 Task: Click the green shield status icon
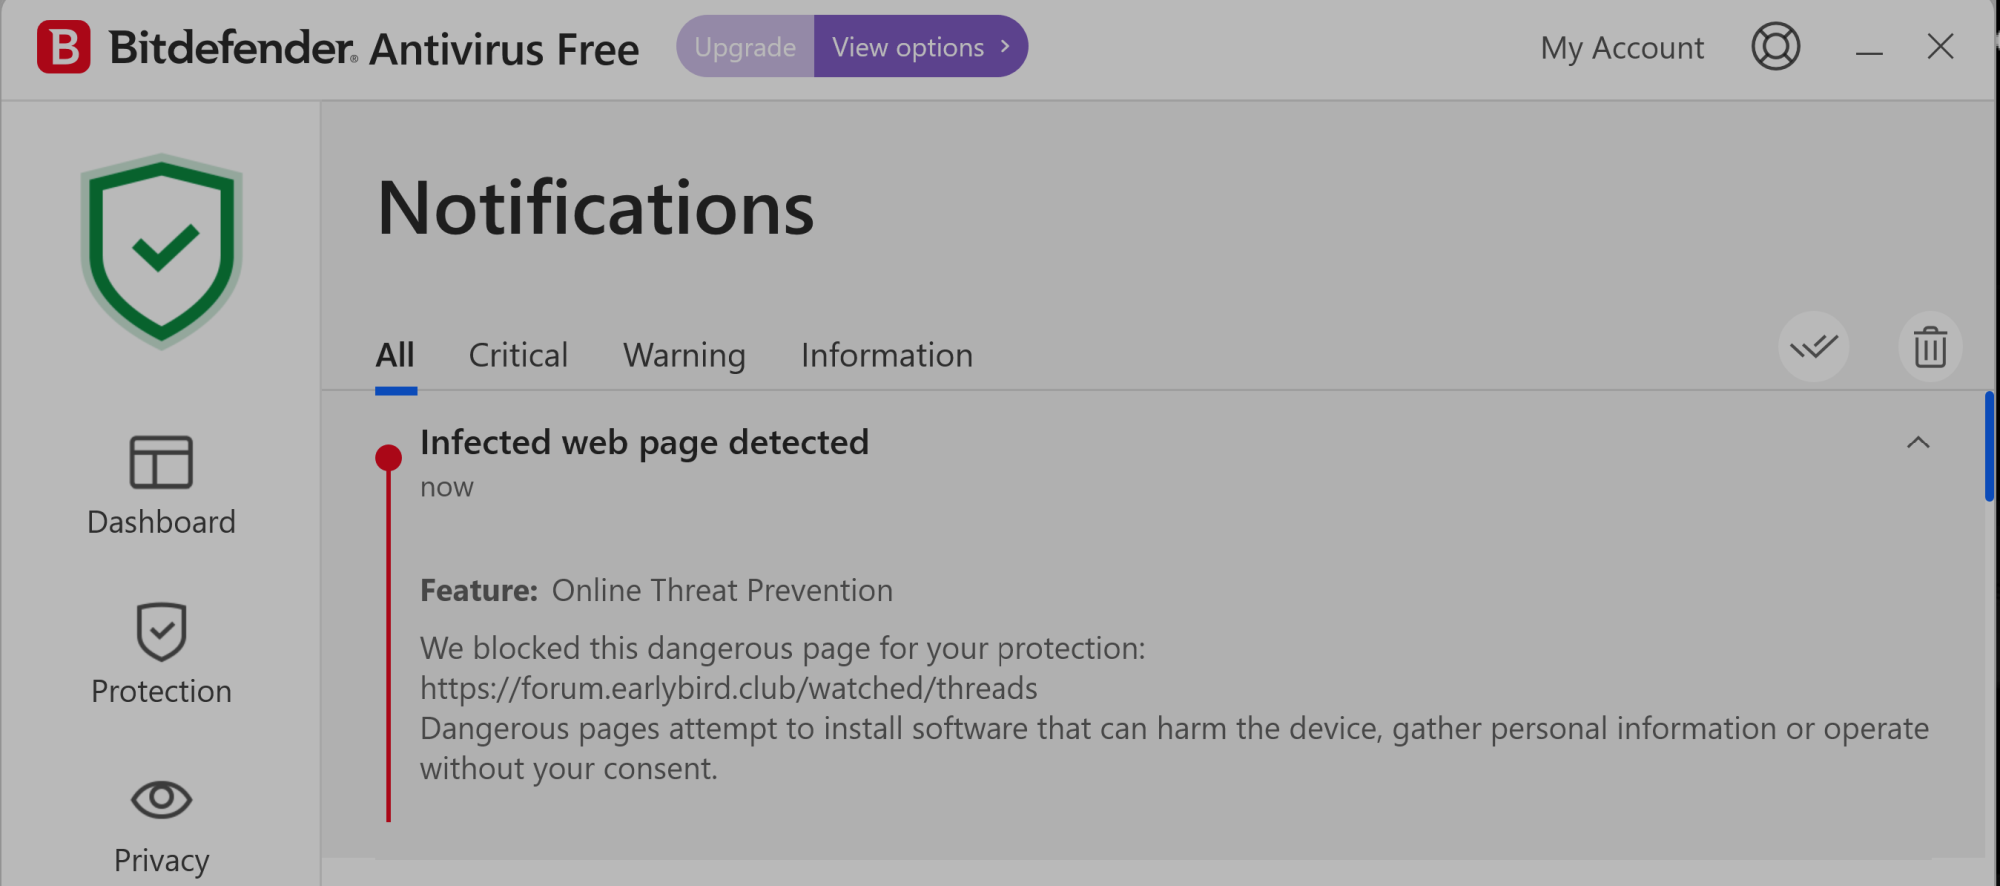tap(162, 251)
